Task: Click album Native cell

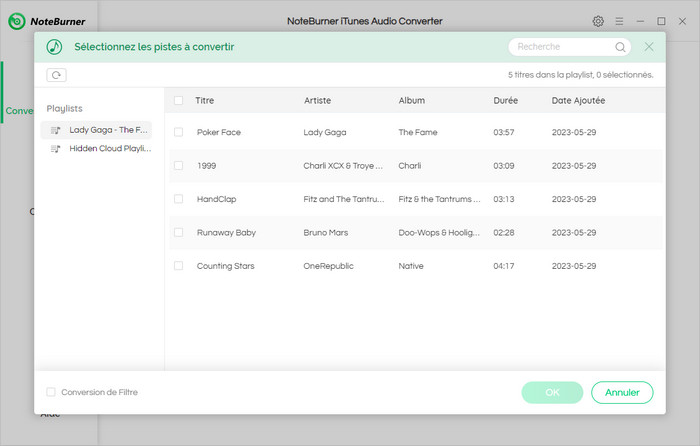Action: (411, 266)
